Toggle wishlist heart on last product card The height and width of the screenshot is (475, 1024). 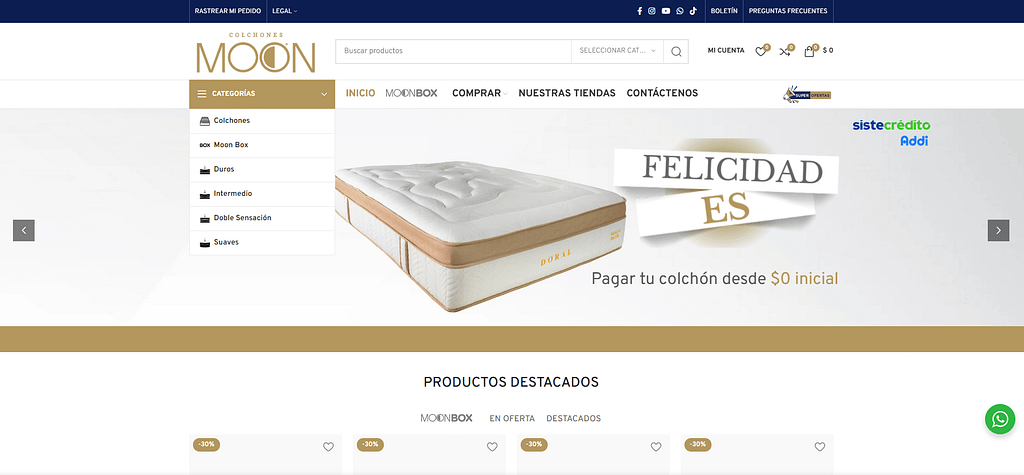click(820, 447)
